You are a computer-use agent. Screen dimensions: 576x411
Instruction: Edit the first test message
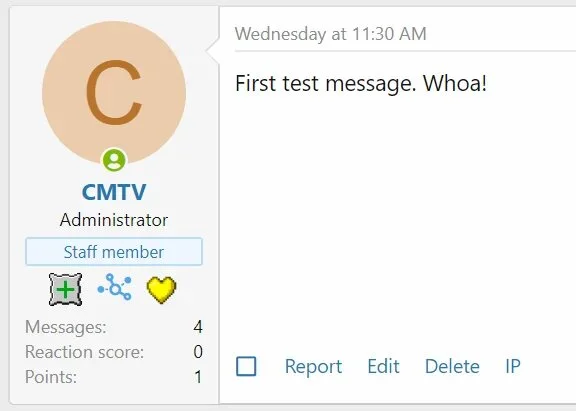pyautogui.click(x=384, y=366)
